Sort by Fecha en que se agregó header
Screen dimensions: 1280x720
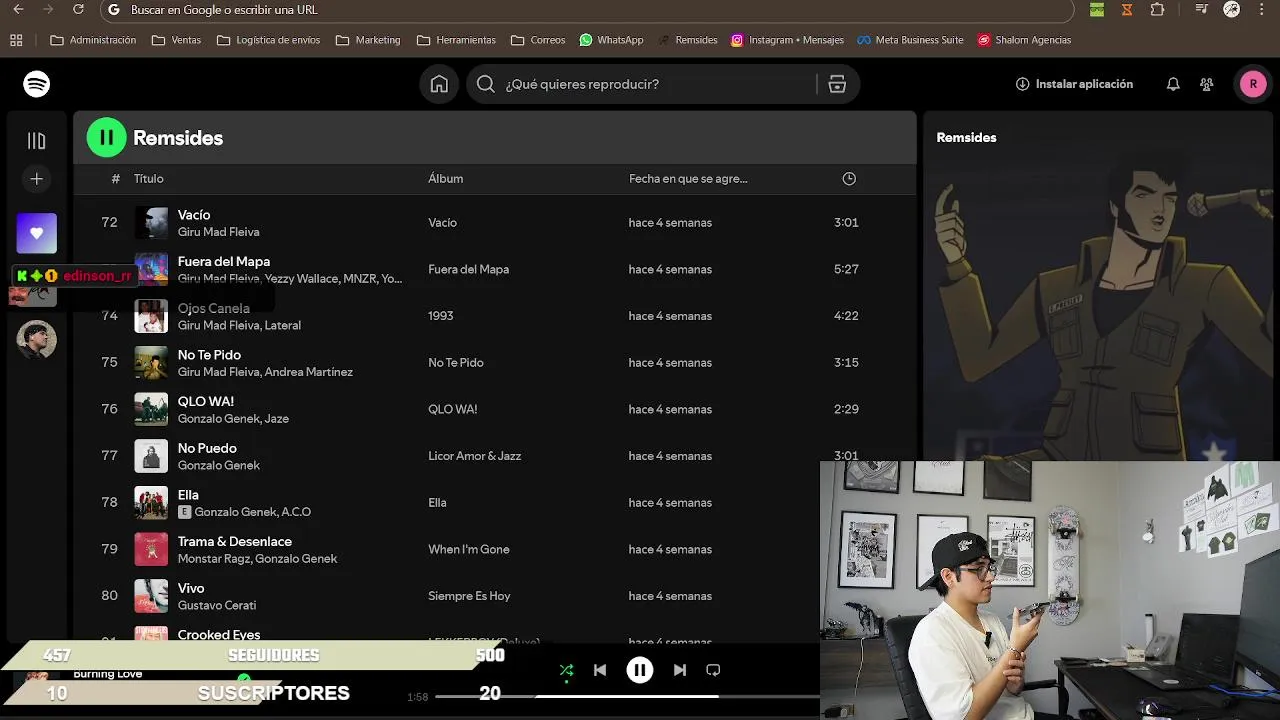[x=688, y=179]
